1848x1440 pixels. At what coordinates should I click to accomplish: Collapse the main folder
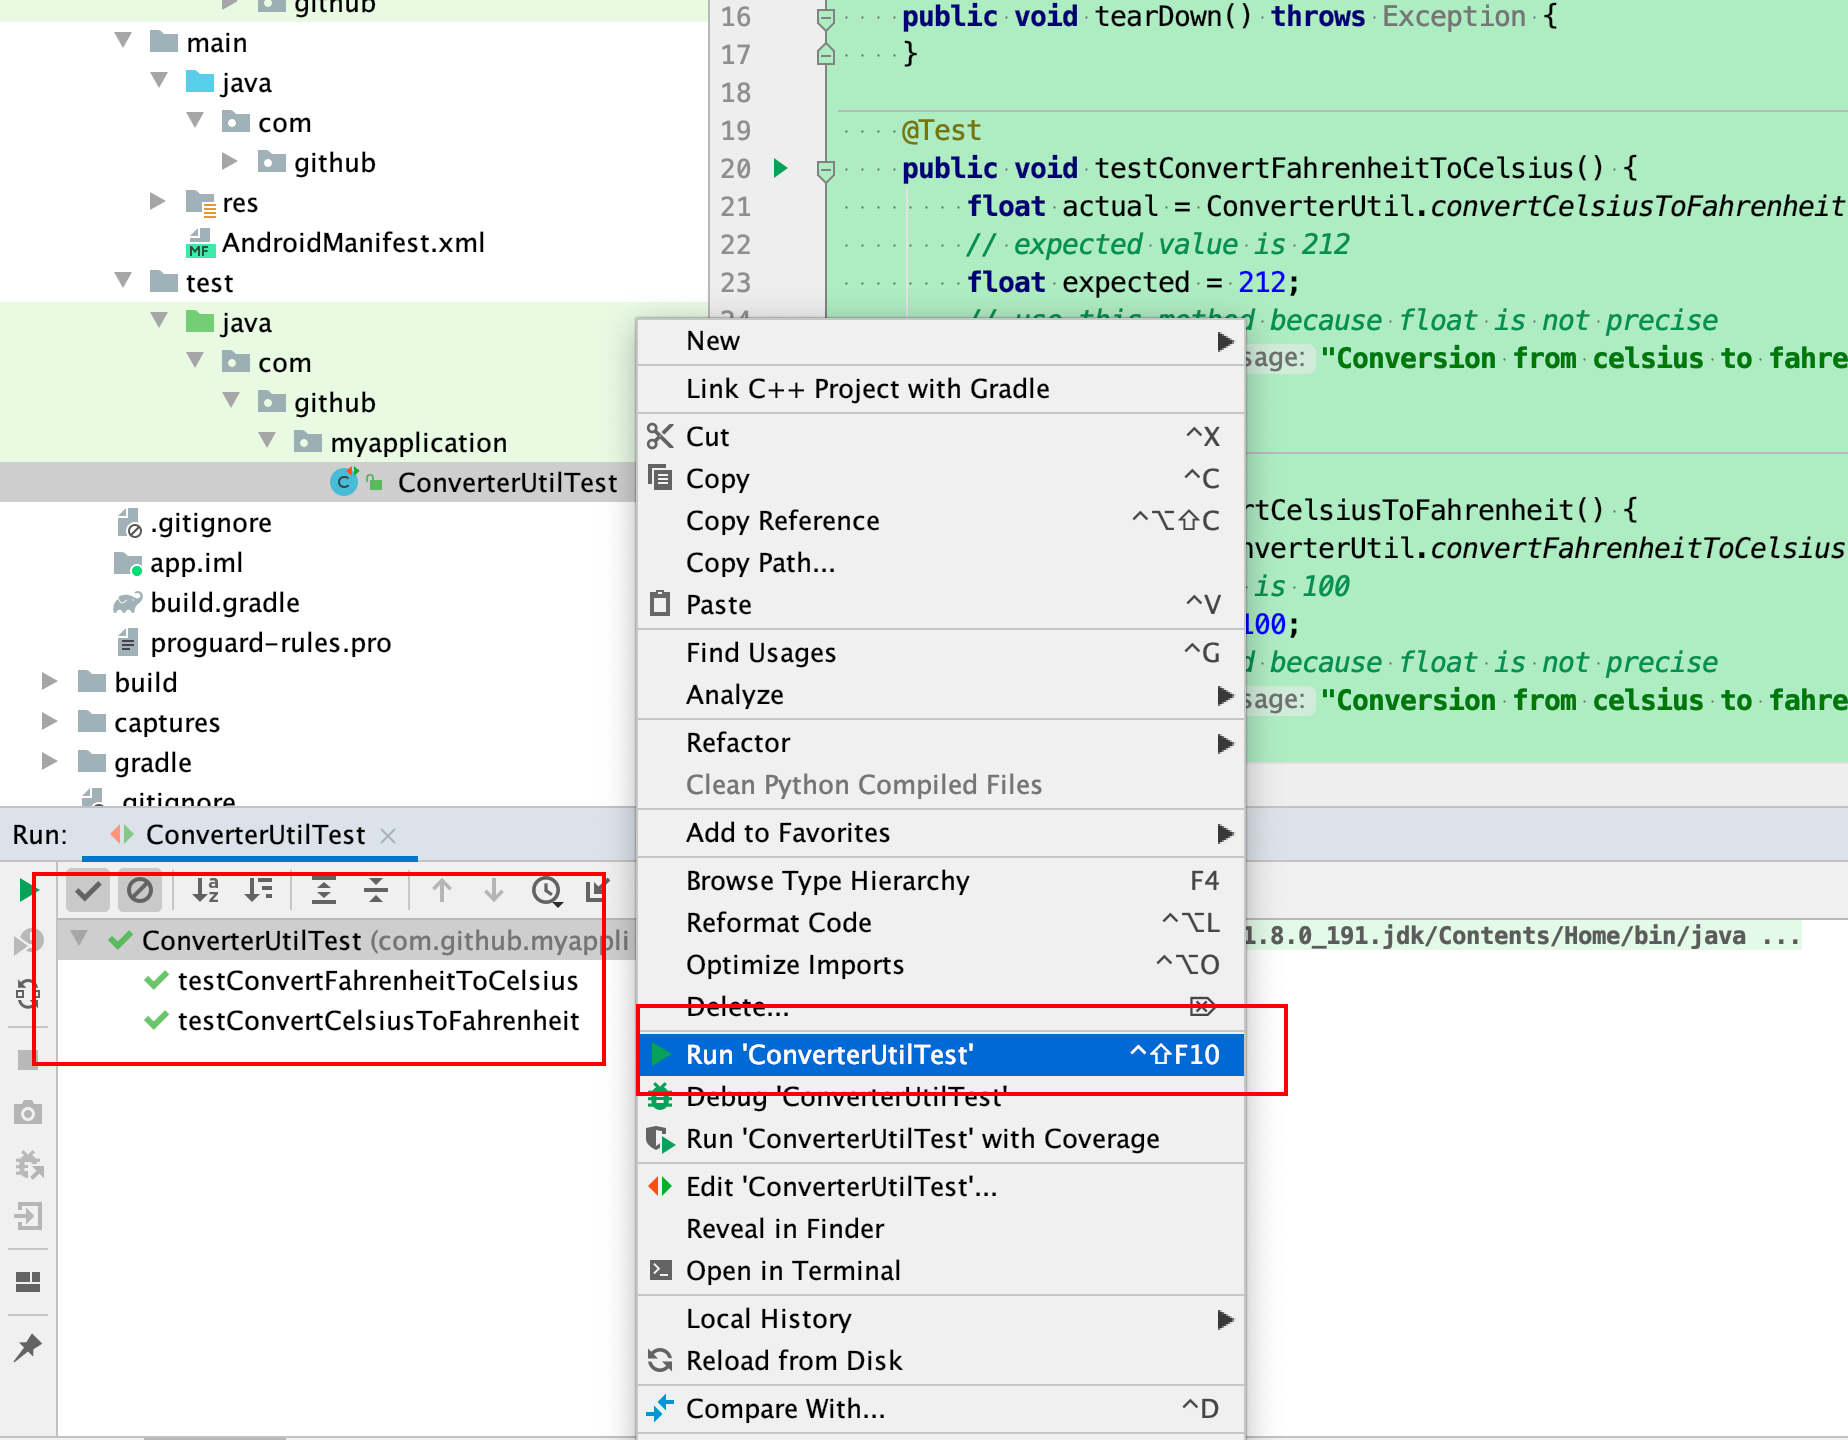[x=123, y=40]
